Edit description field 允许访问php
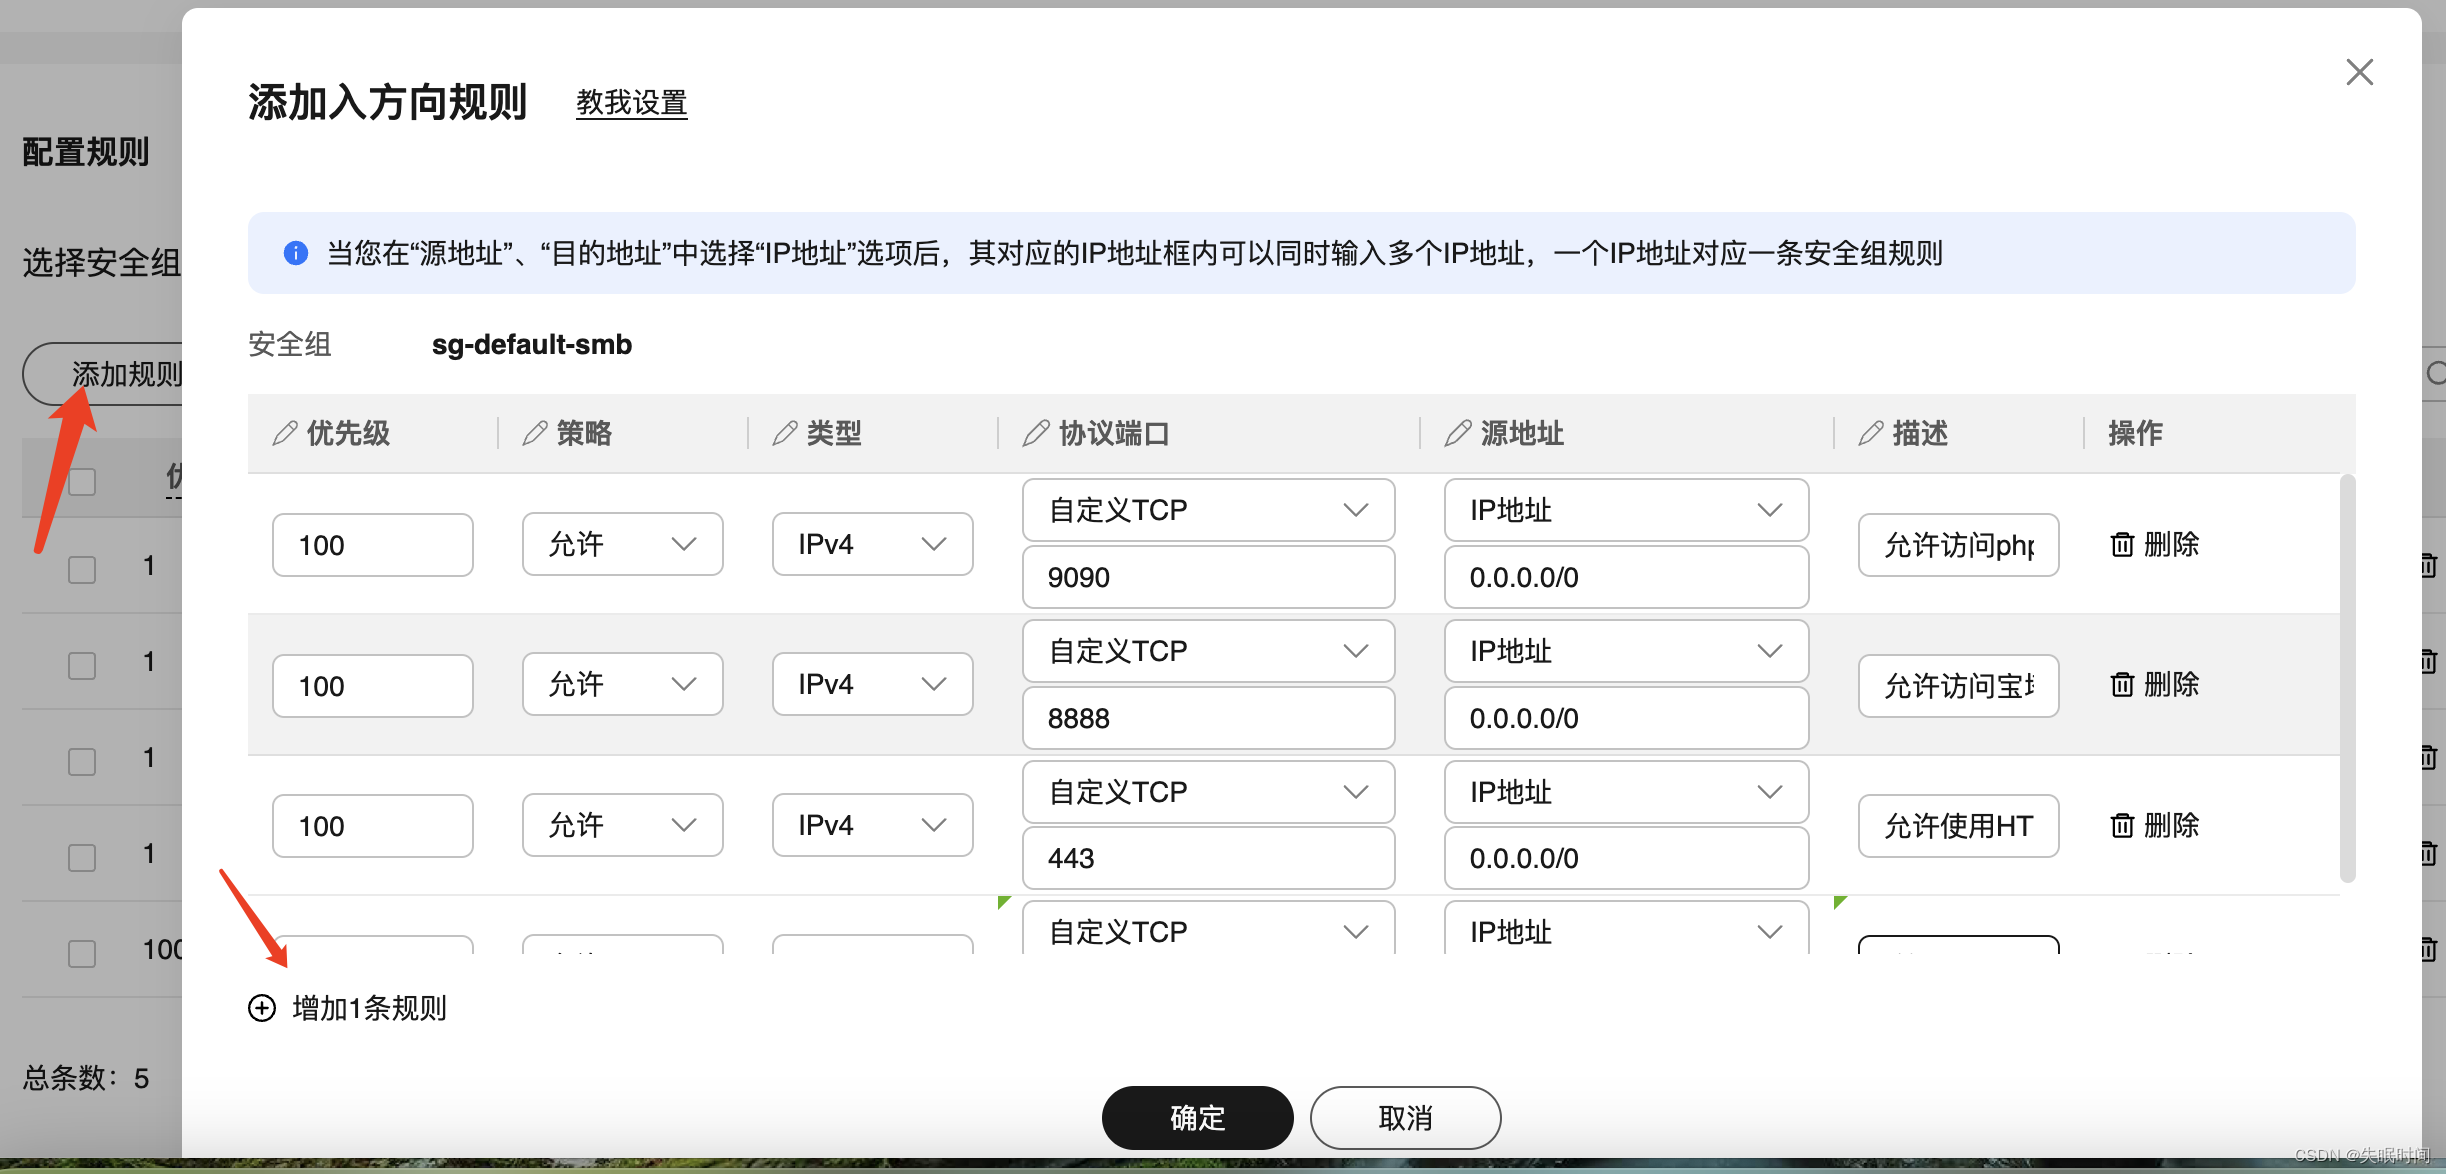Image resolution: width=2446 pixels, height=1174 pixels. (1959, 545)
